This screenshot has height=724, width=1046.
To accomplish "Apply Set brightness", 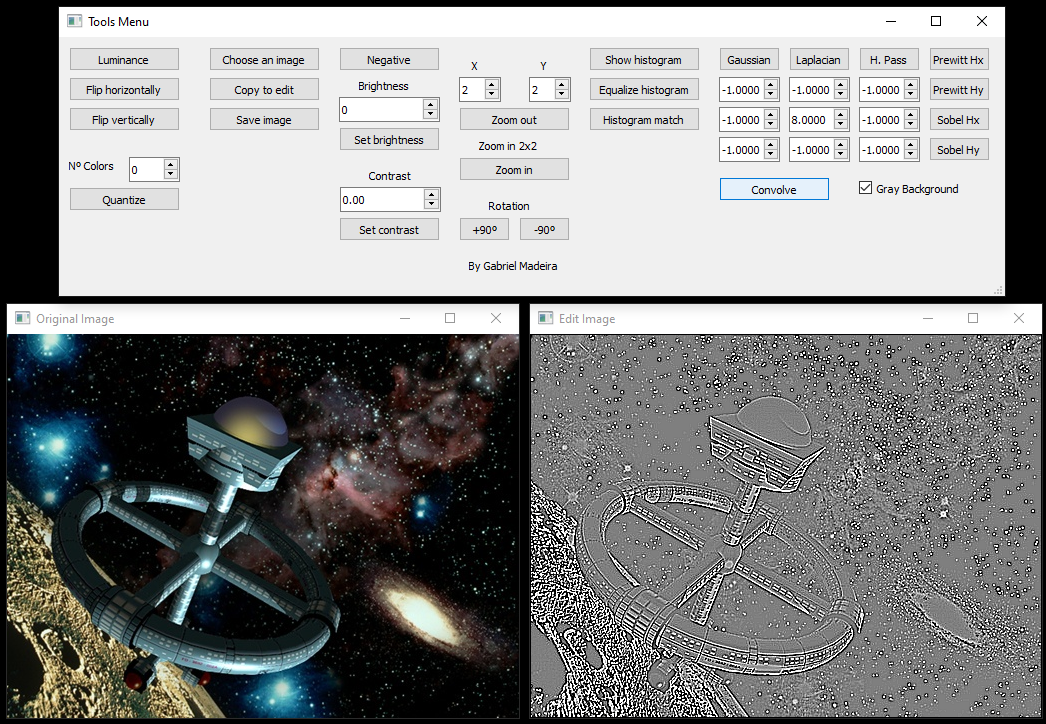I will (390, 139).
